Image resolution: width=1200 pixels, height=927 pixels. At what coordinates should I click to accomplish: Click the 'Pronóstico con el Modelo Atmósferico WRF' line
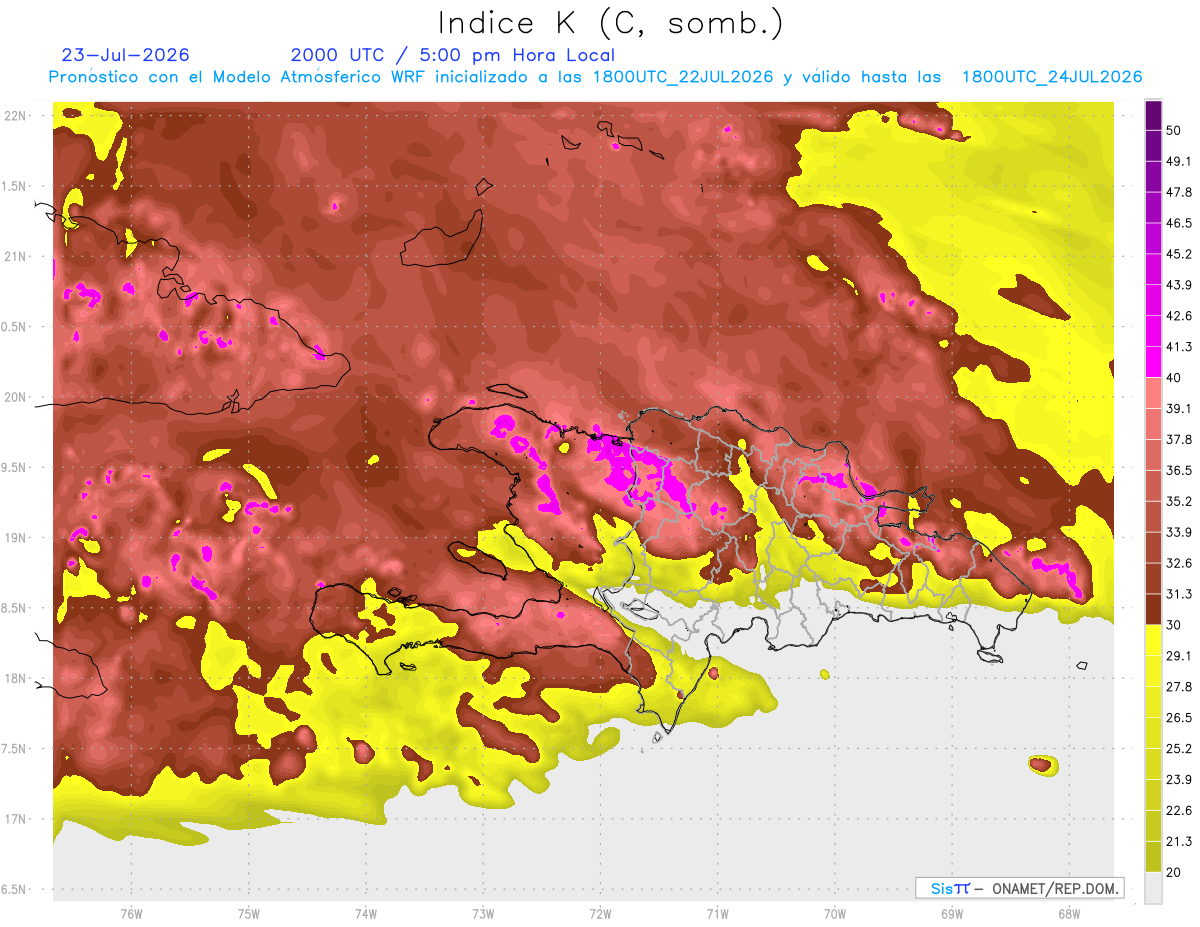coord(595,77)
